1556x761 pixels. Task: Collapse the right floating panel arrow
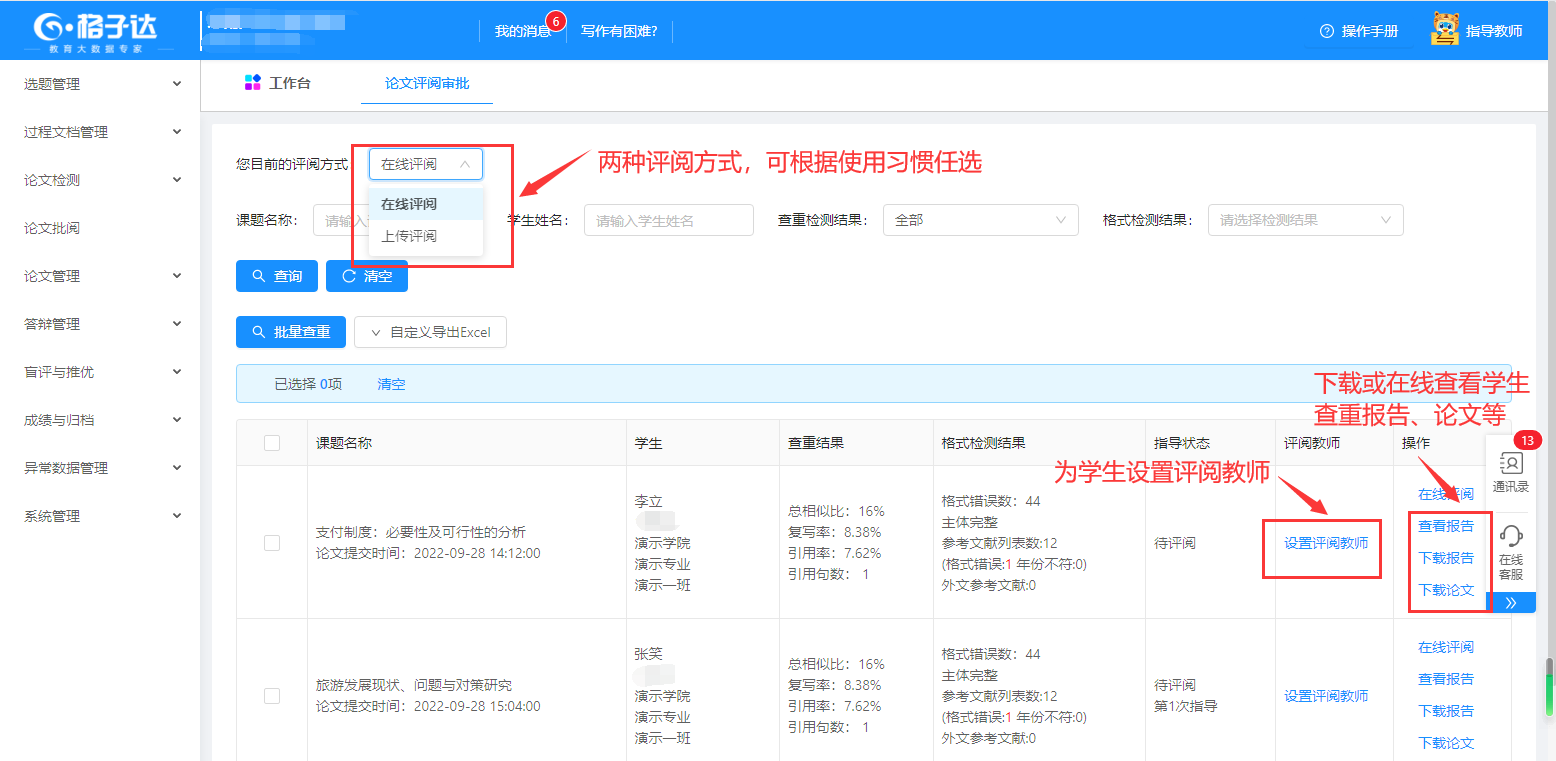(x=1510, y=603)
